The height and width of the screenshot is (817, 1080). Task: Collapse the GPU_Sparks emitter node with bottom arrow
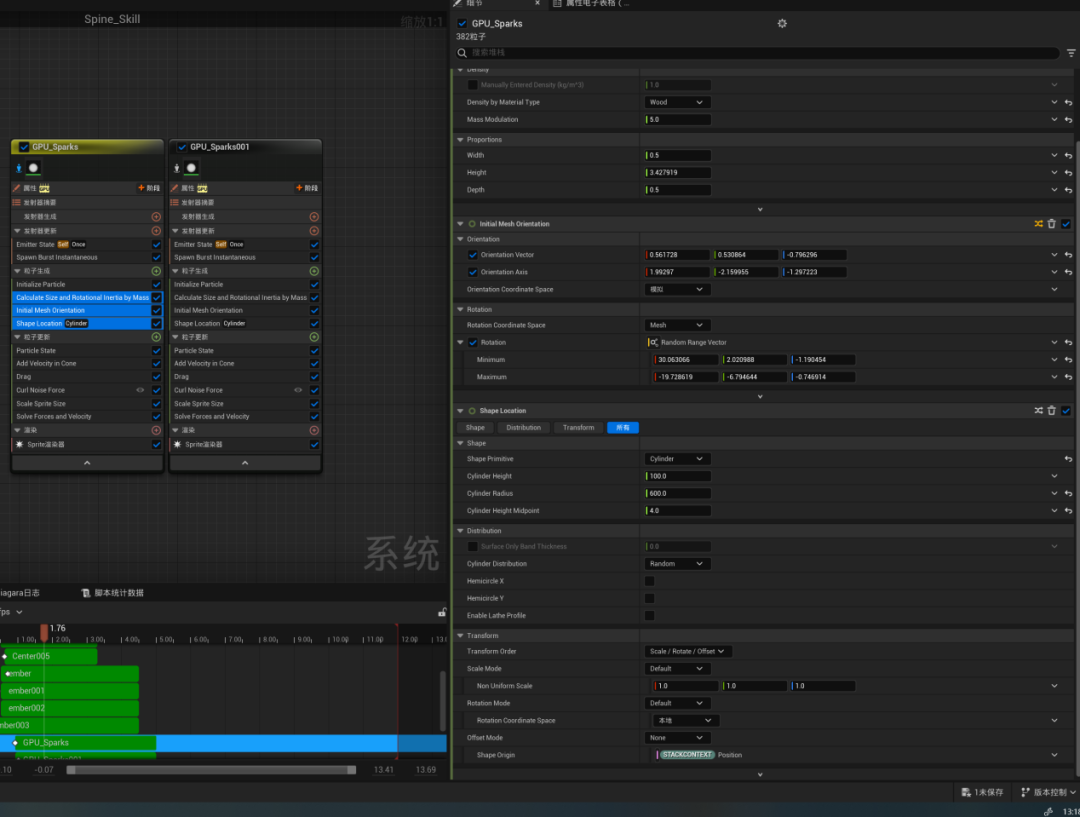click(87, 464)
